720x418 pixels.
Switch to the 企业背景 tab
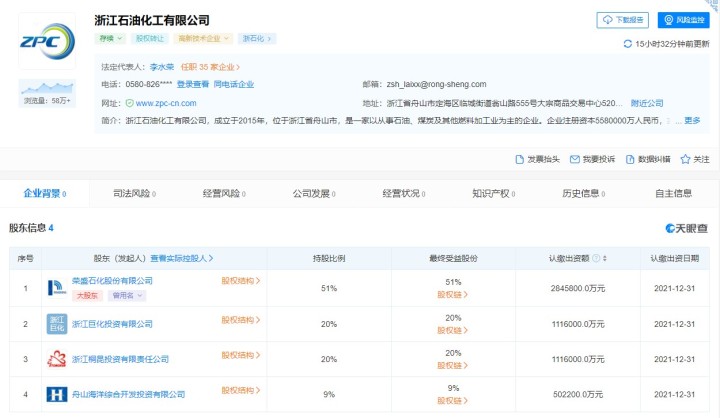click(45, 193)
